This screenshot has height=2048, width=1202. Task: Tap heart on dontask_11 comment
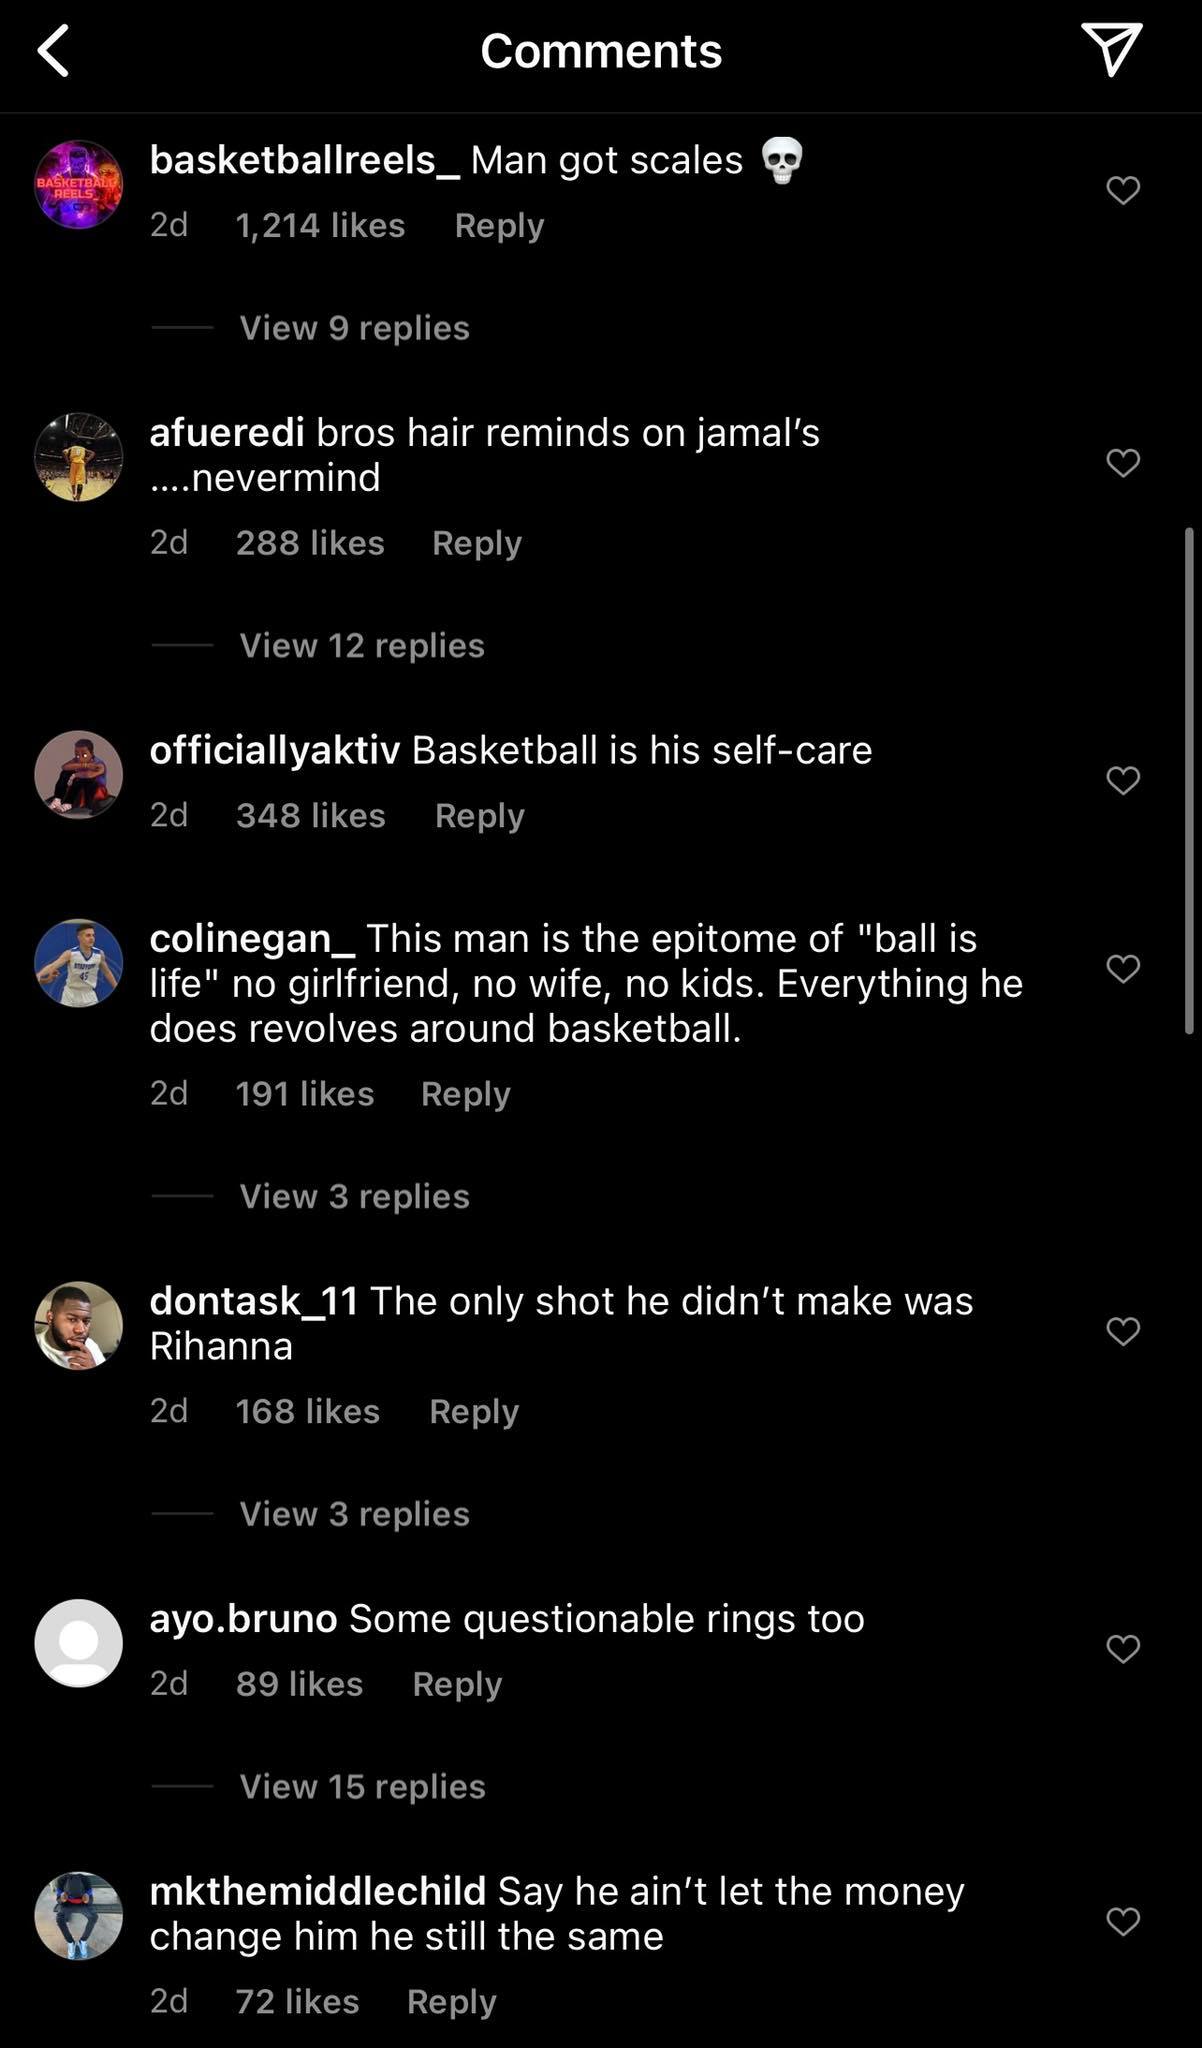tap(1123, 1332)
